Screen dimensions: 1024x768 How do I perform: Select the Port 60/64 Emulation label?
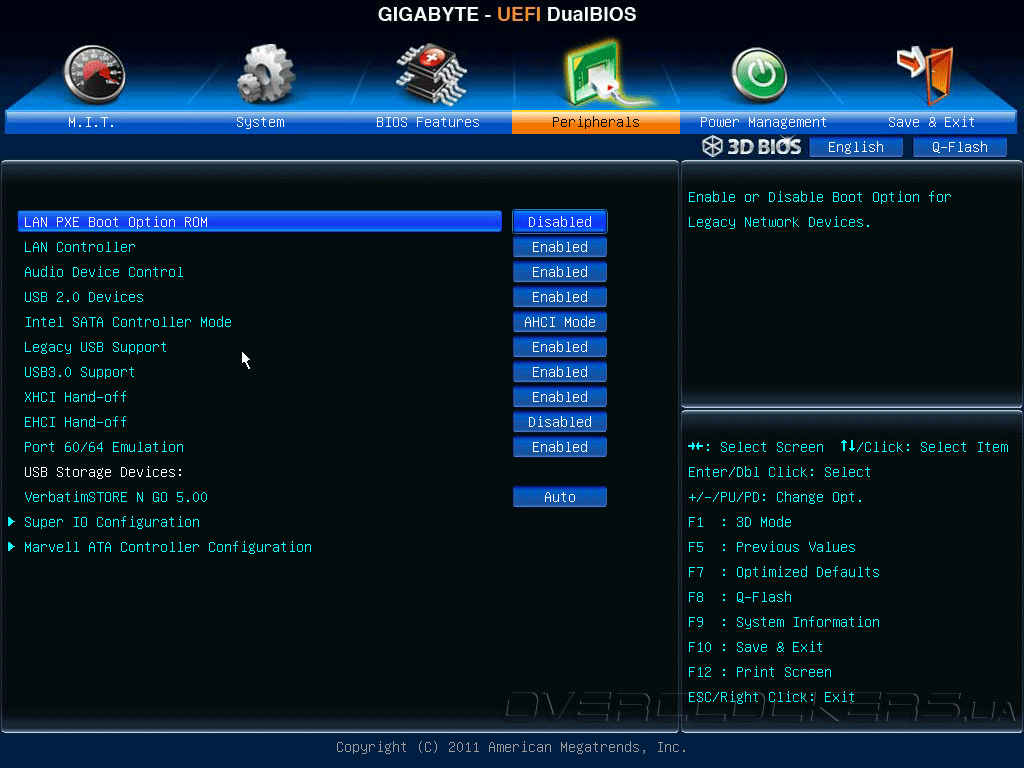pos(104,447)
